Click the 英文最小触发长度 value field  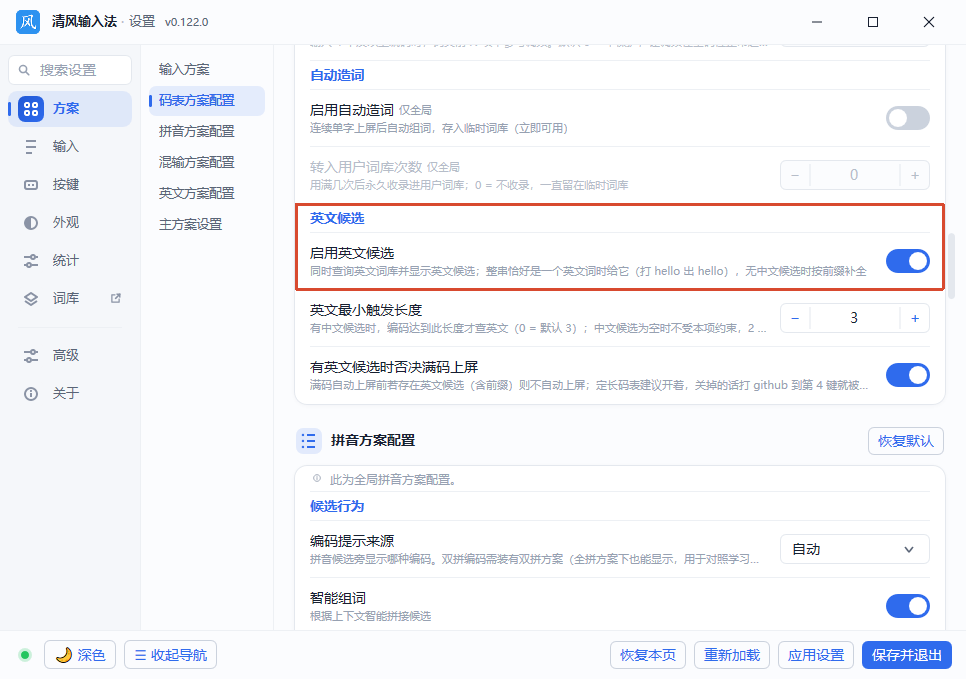[854, 319]
